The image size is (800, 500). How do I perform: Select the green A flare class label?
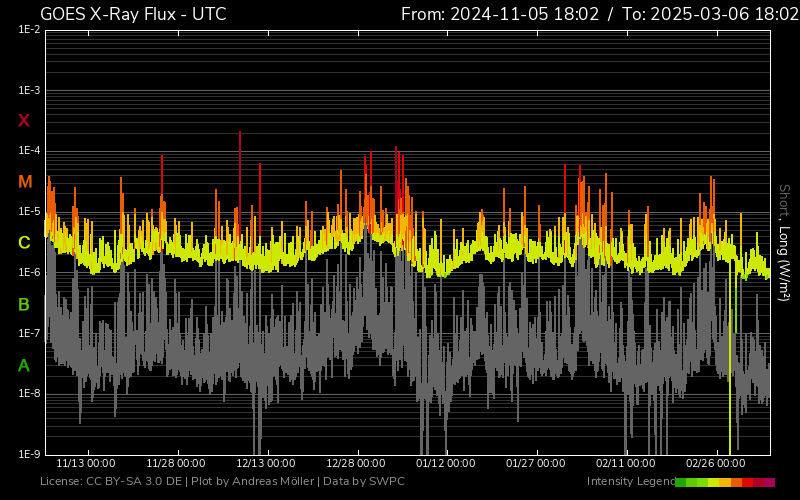24,366
